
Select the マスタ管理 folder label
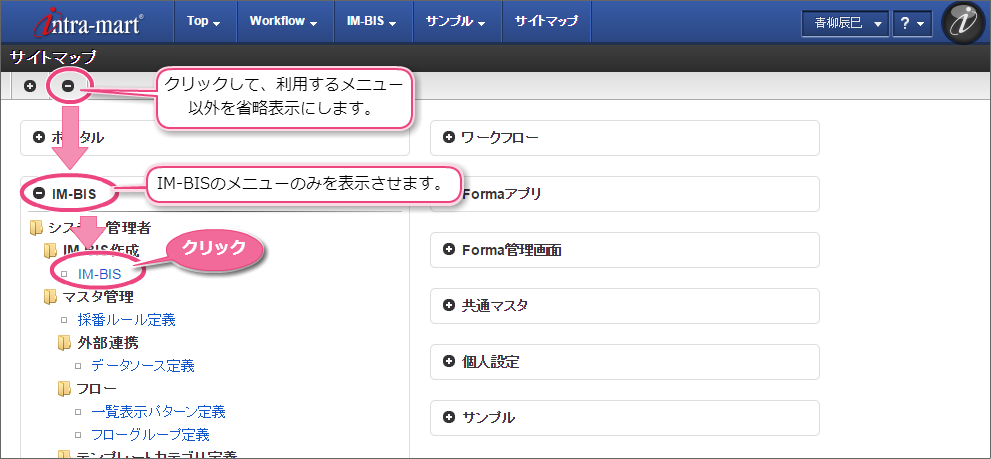98,297
